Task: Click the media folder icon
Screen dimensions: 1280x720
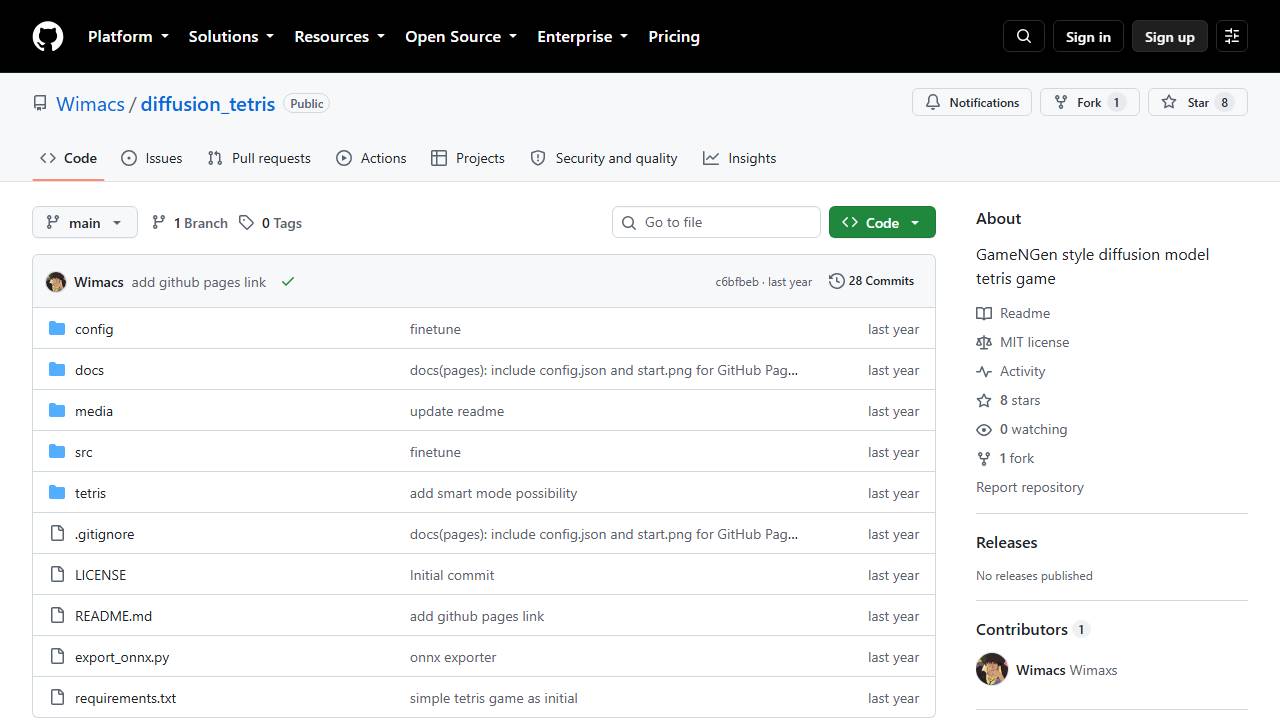Action: (57, 411)
